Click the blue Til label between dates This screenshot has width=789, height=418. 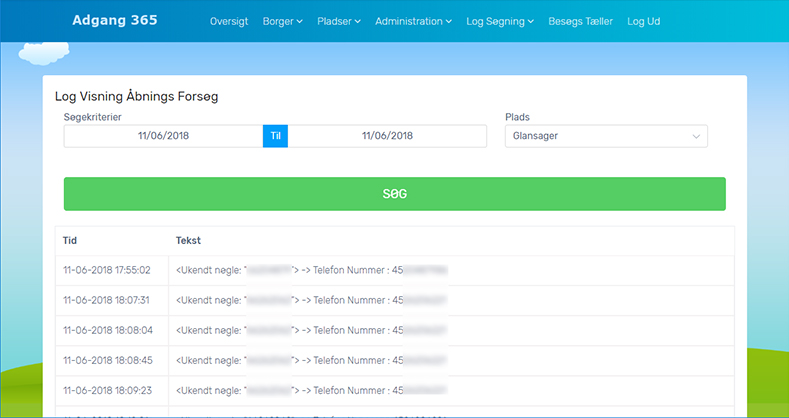coord(275,136)
